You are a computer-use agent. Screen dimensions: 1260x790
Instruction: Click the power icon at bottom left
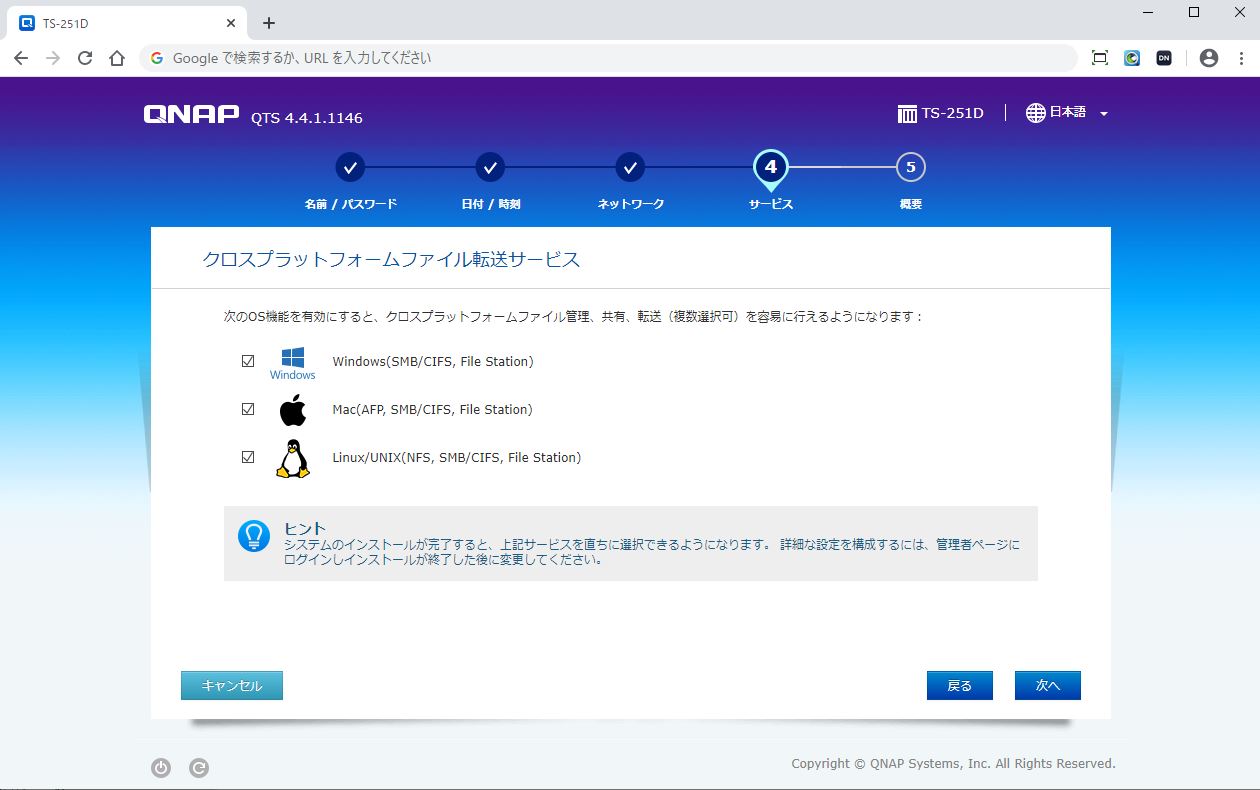(161, 768)
